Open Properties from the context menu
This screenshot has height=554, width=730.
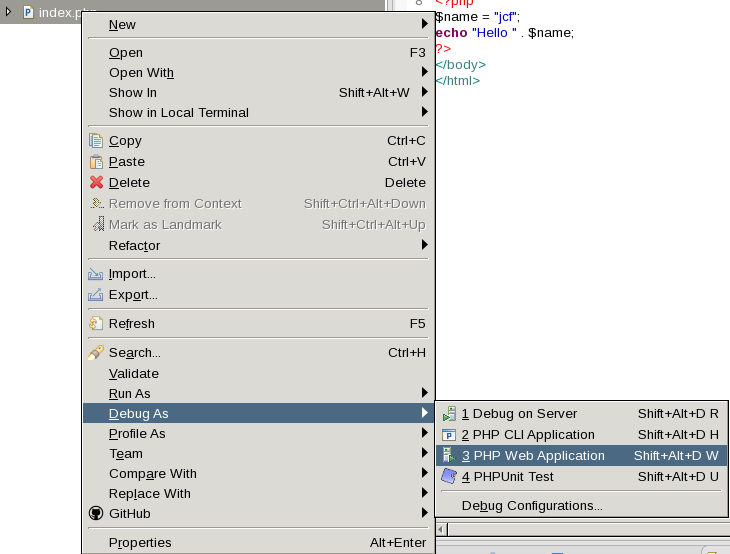(258, 542)
